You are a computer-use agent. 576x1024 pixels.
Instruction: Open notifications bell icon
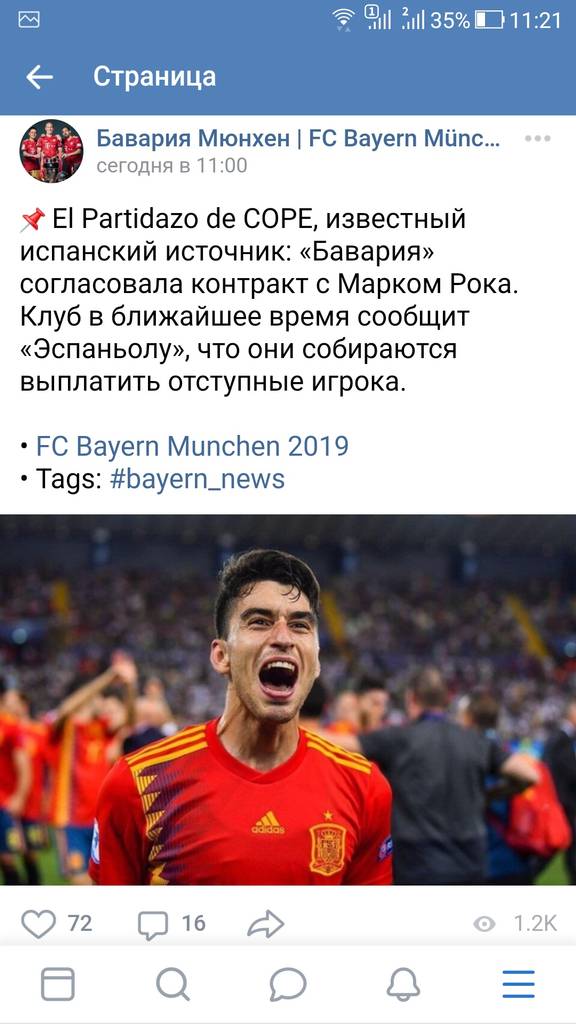click(404, 984)
